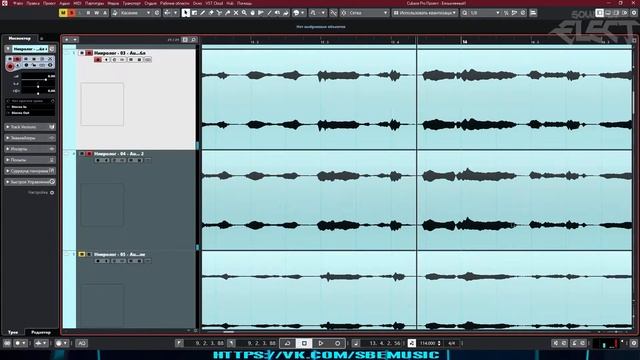Select the Object Selection arrow tool
This screenshot has height=360, width=640.
click(186, 13)
